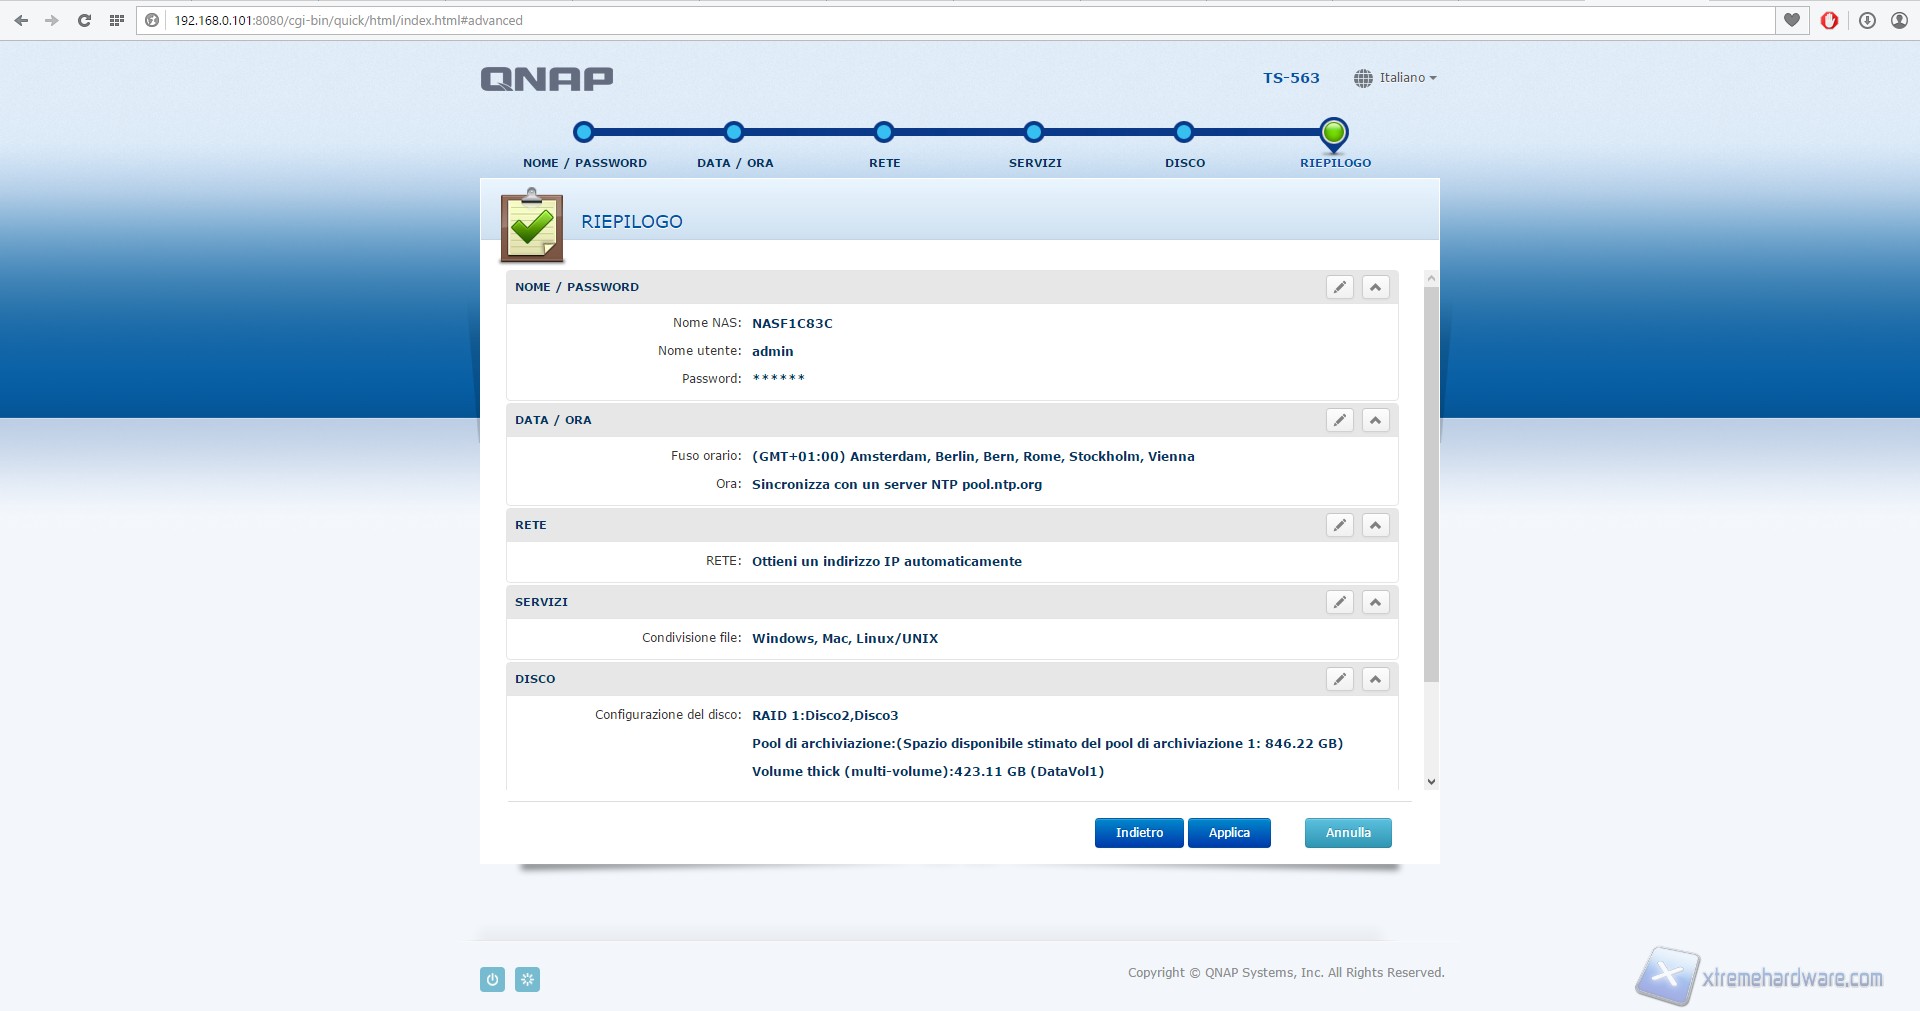Edit the Nome / Password section with pencil icon

[1339, 287]
